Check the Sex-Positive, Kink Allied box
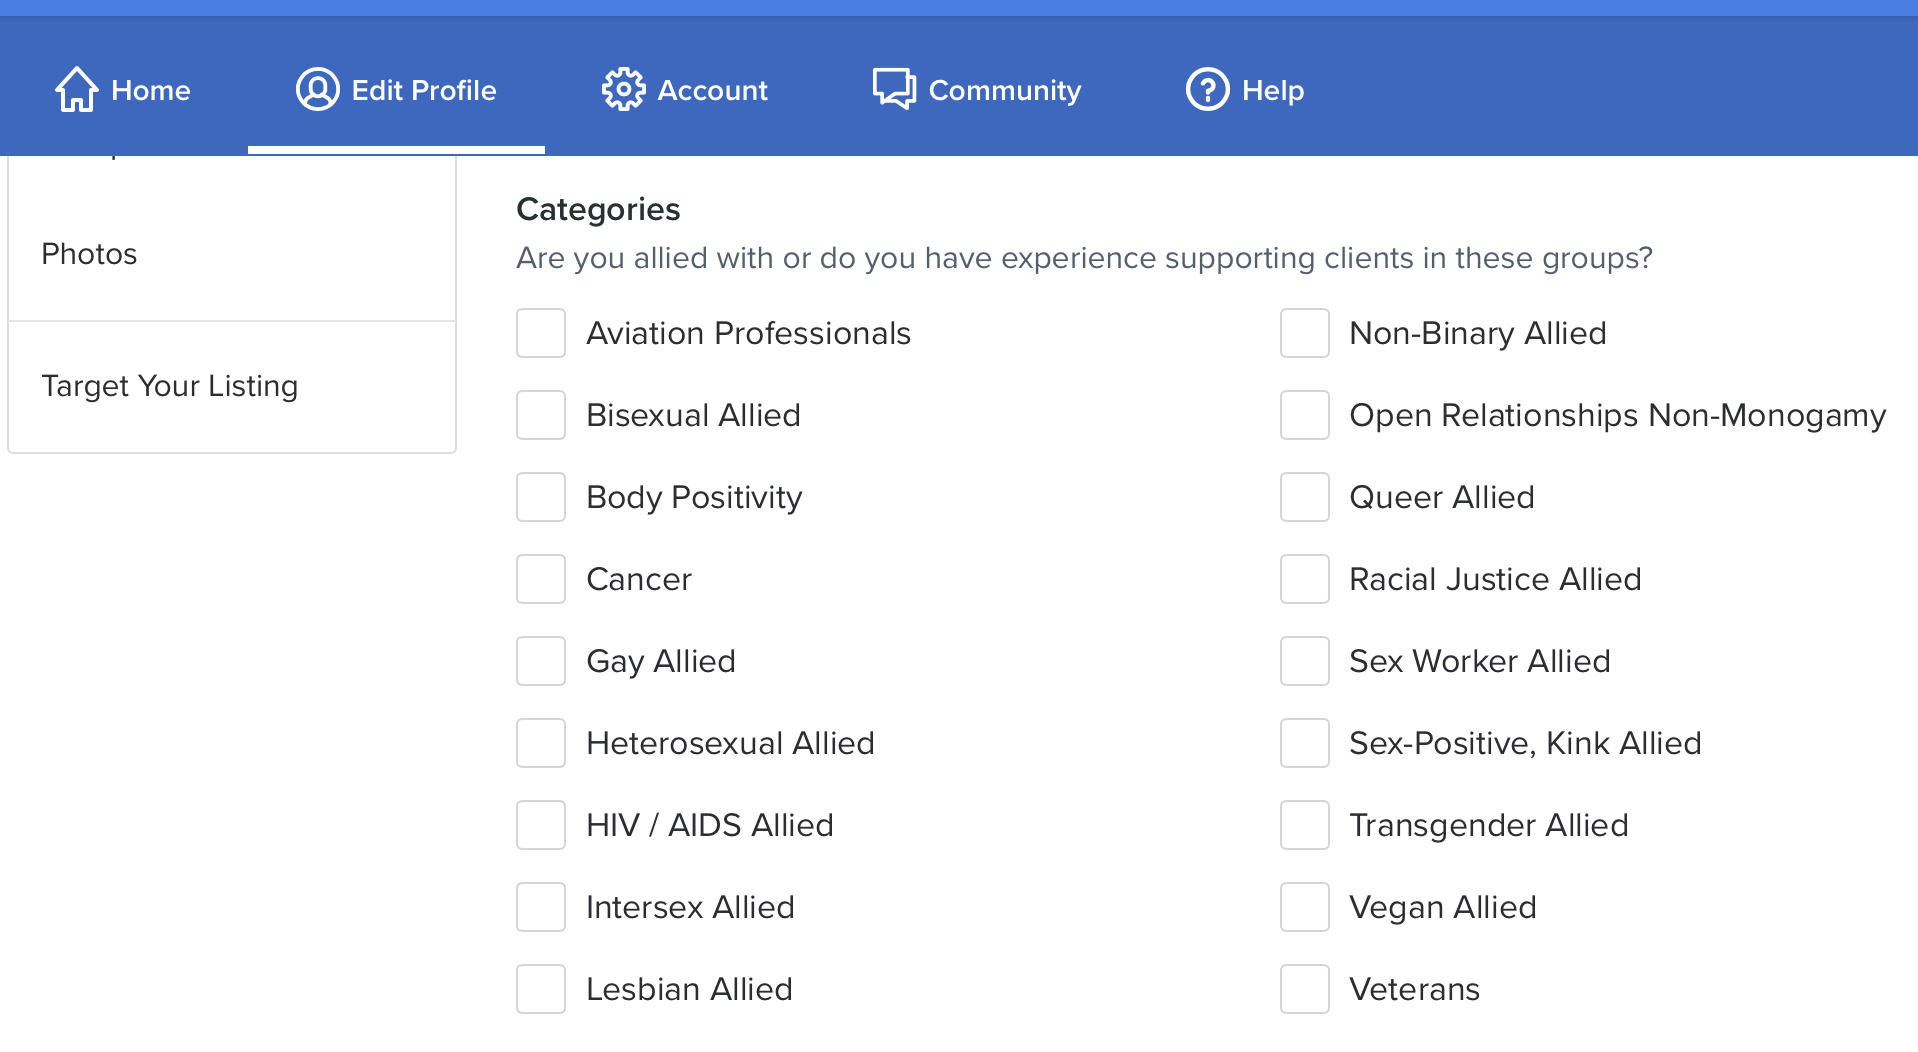Viewport: 1918px width, 1052px height. (1305, 743)
